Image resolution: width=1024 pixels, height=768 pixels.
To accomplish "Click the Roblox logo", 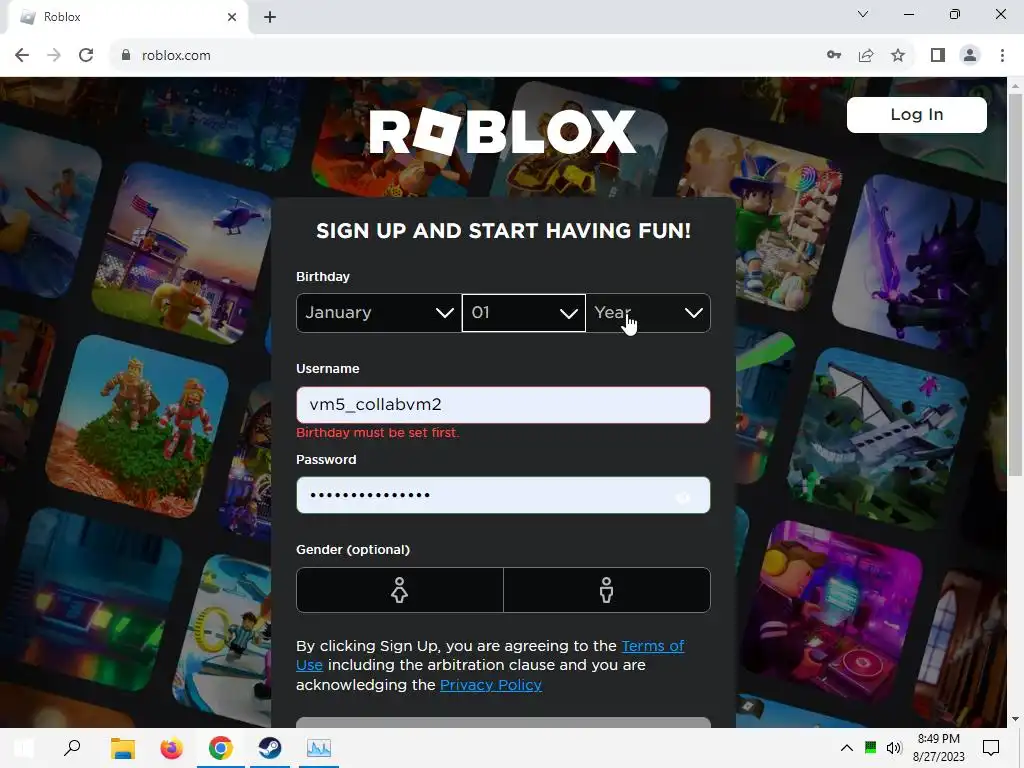I will pyautogui.click(x=503, y=132).
